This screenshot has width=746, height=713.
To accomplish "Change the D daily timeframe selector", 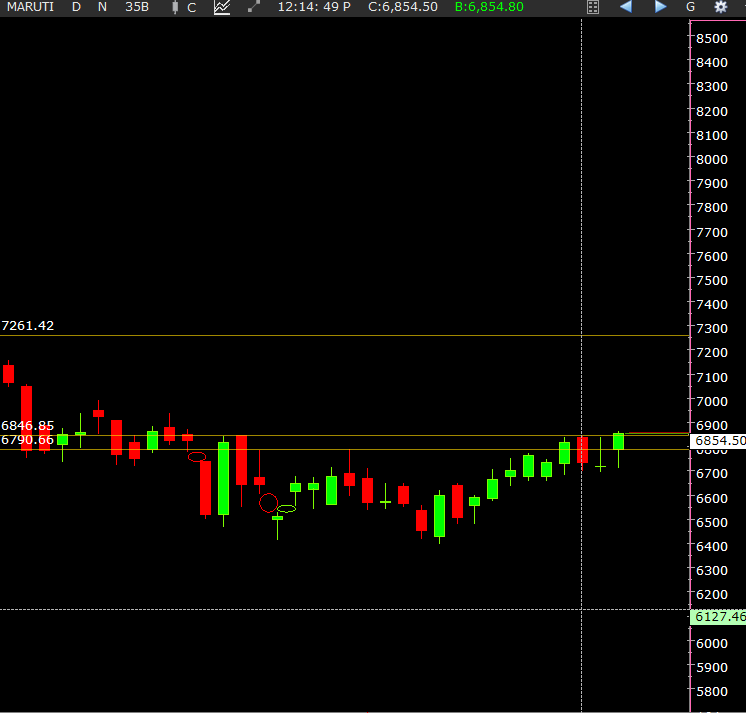I will (x=76, y=7).
